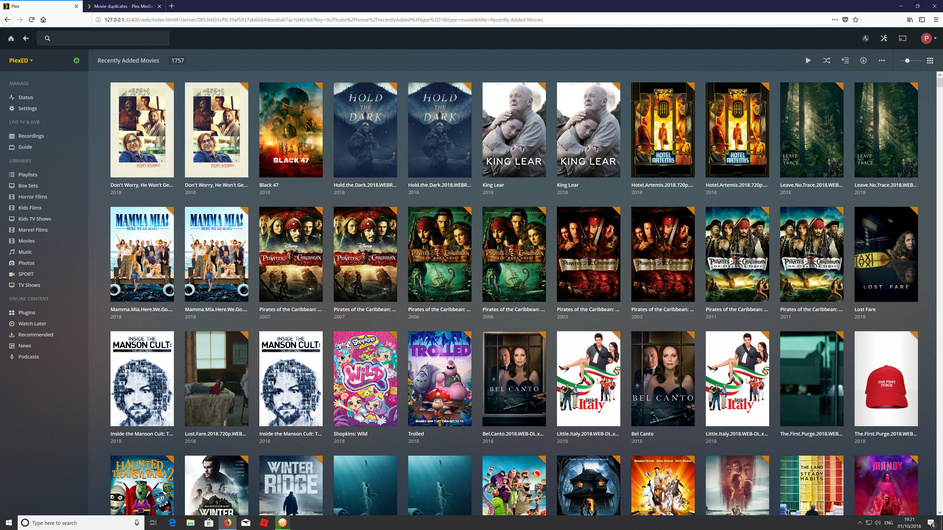943x530 pixels.
Task: Open Recordings under Live TV & DVR
Action: coord(31,136)
